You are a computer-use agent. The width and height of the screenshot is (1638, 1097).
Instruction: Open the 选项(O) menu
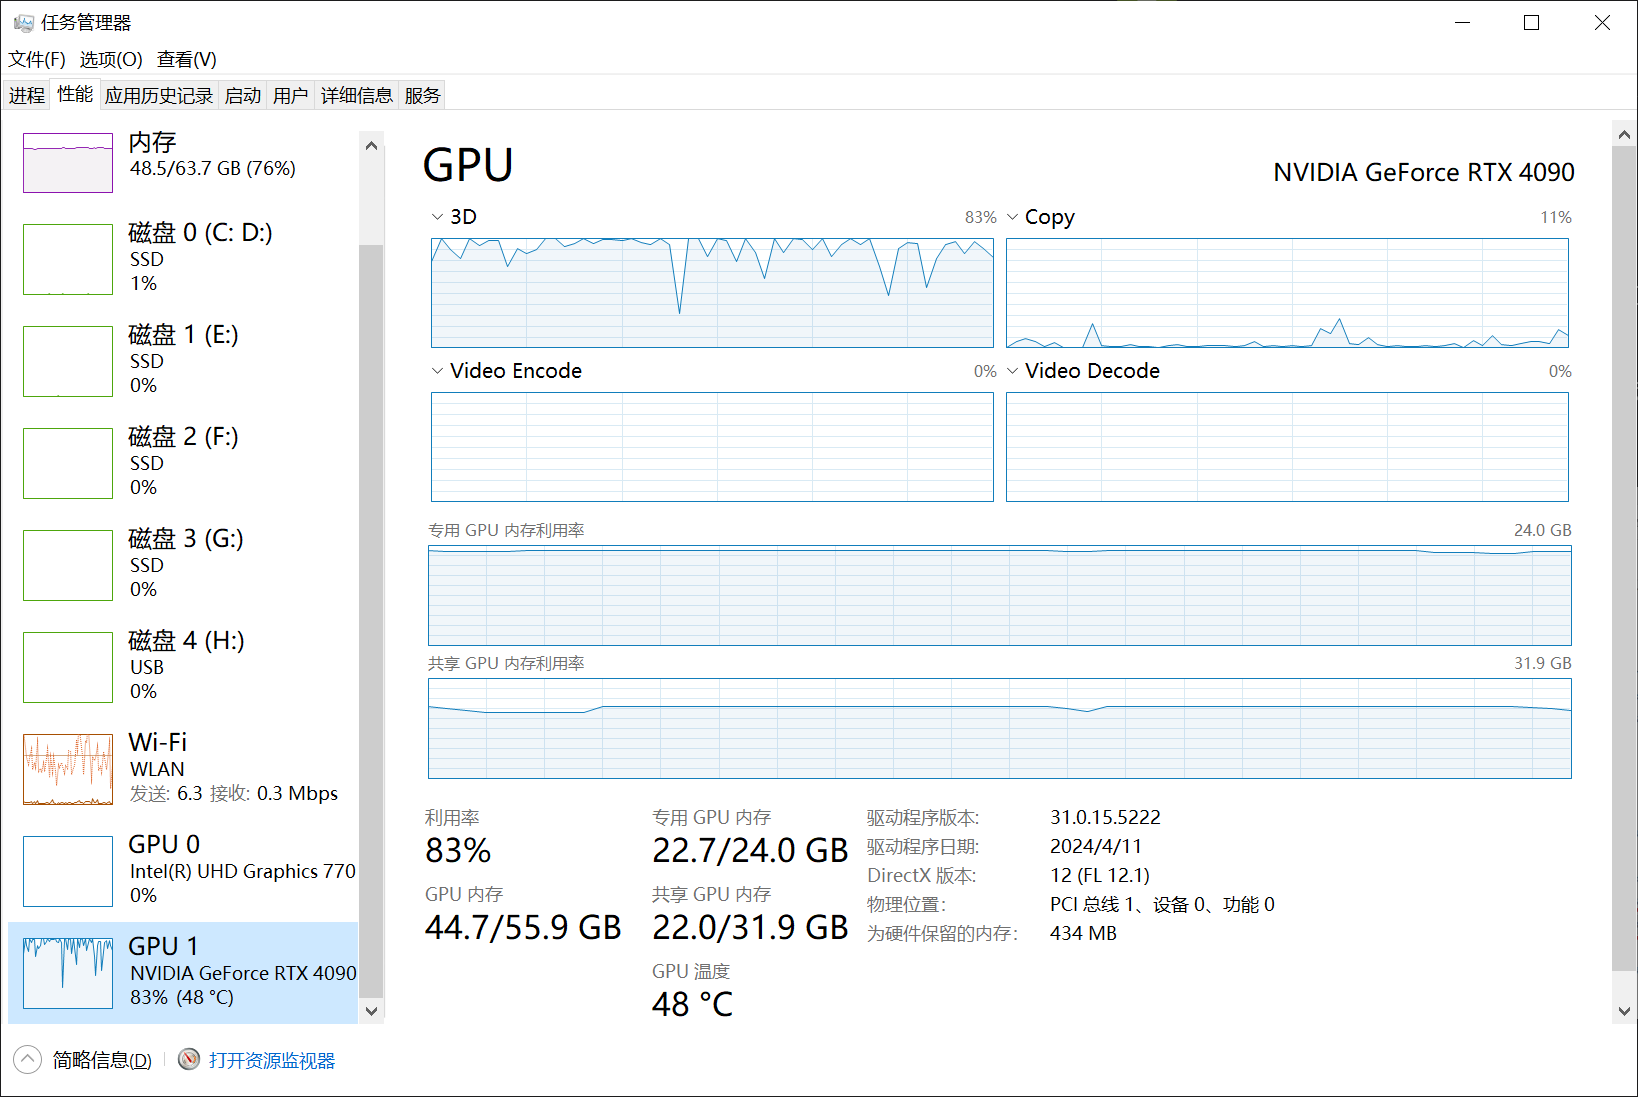point(111,59)
